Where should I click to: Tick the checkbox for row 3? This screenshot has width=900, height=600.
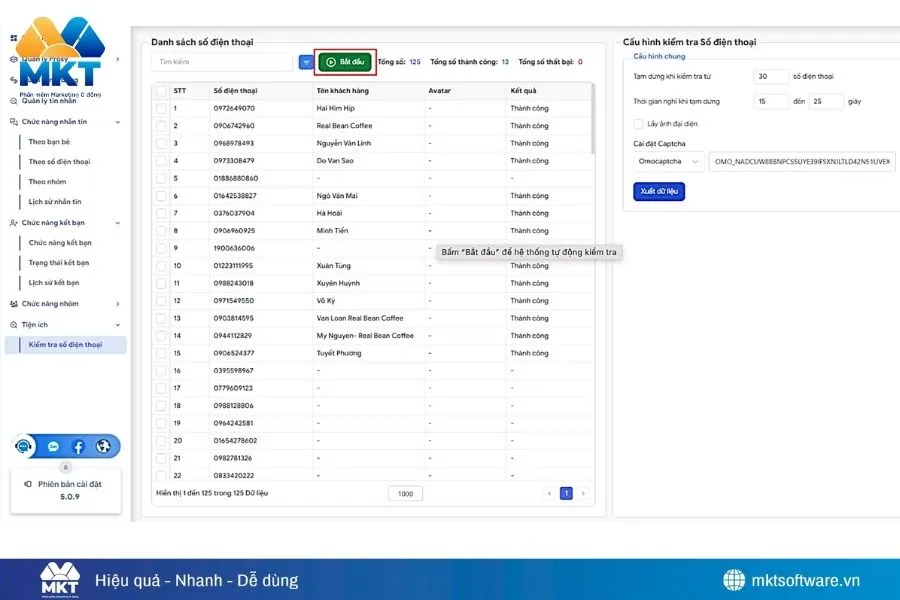coord(161,143)
